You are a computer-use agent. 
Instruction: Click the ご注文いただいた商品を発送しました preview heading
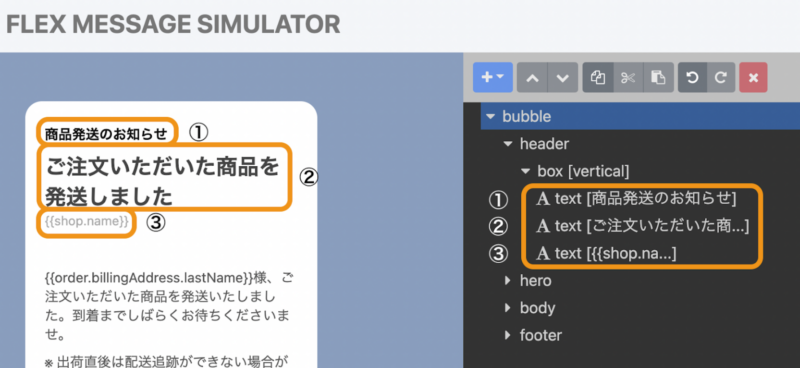163,181
